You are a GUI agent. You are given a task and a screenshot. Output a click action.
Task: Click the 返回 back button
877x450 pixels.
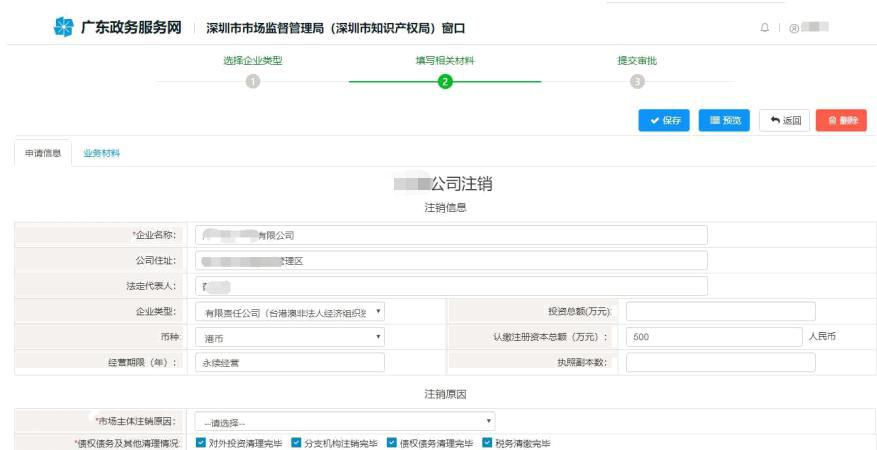(785, 120)
